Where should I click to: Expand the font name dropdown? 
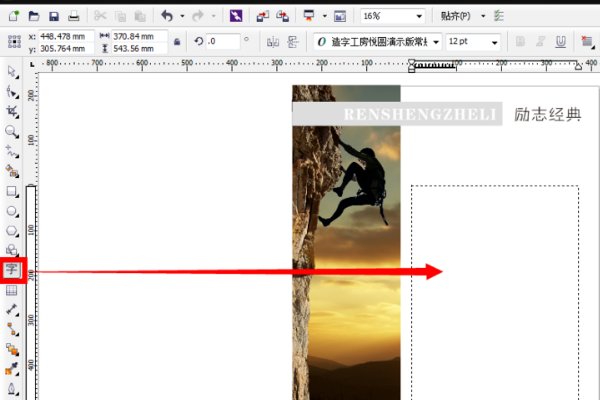[x=436, y=42]
